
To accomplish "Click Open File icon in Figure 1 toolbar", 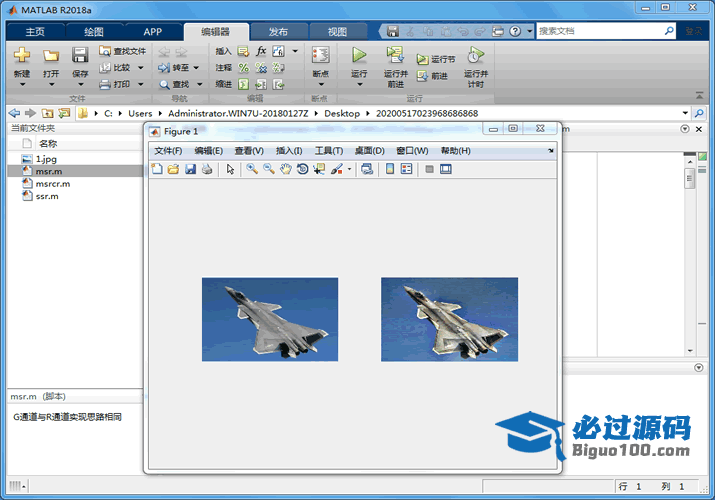I will [173, 169].
